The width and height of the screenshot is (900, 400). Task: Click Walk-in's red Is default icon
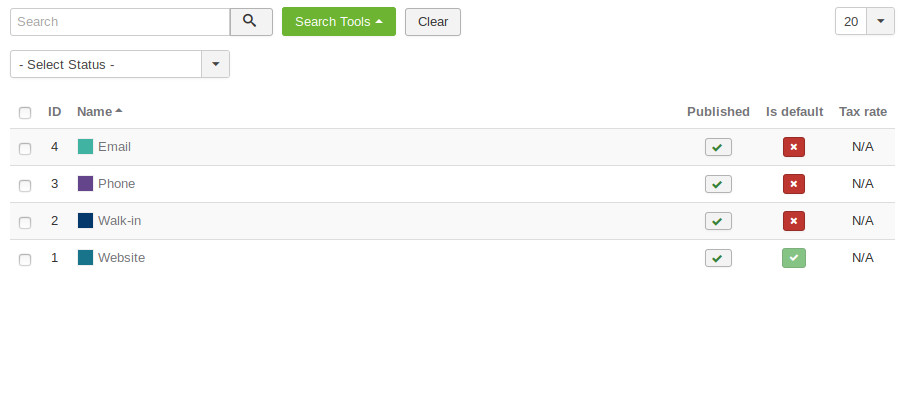(794, 221)
